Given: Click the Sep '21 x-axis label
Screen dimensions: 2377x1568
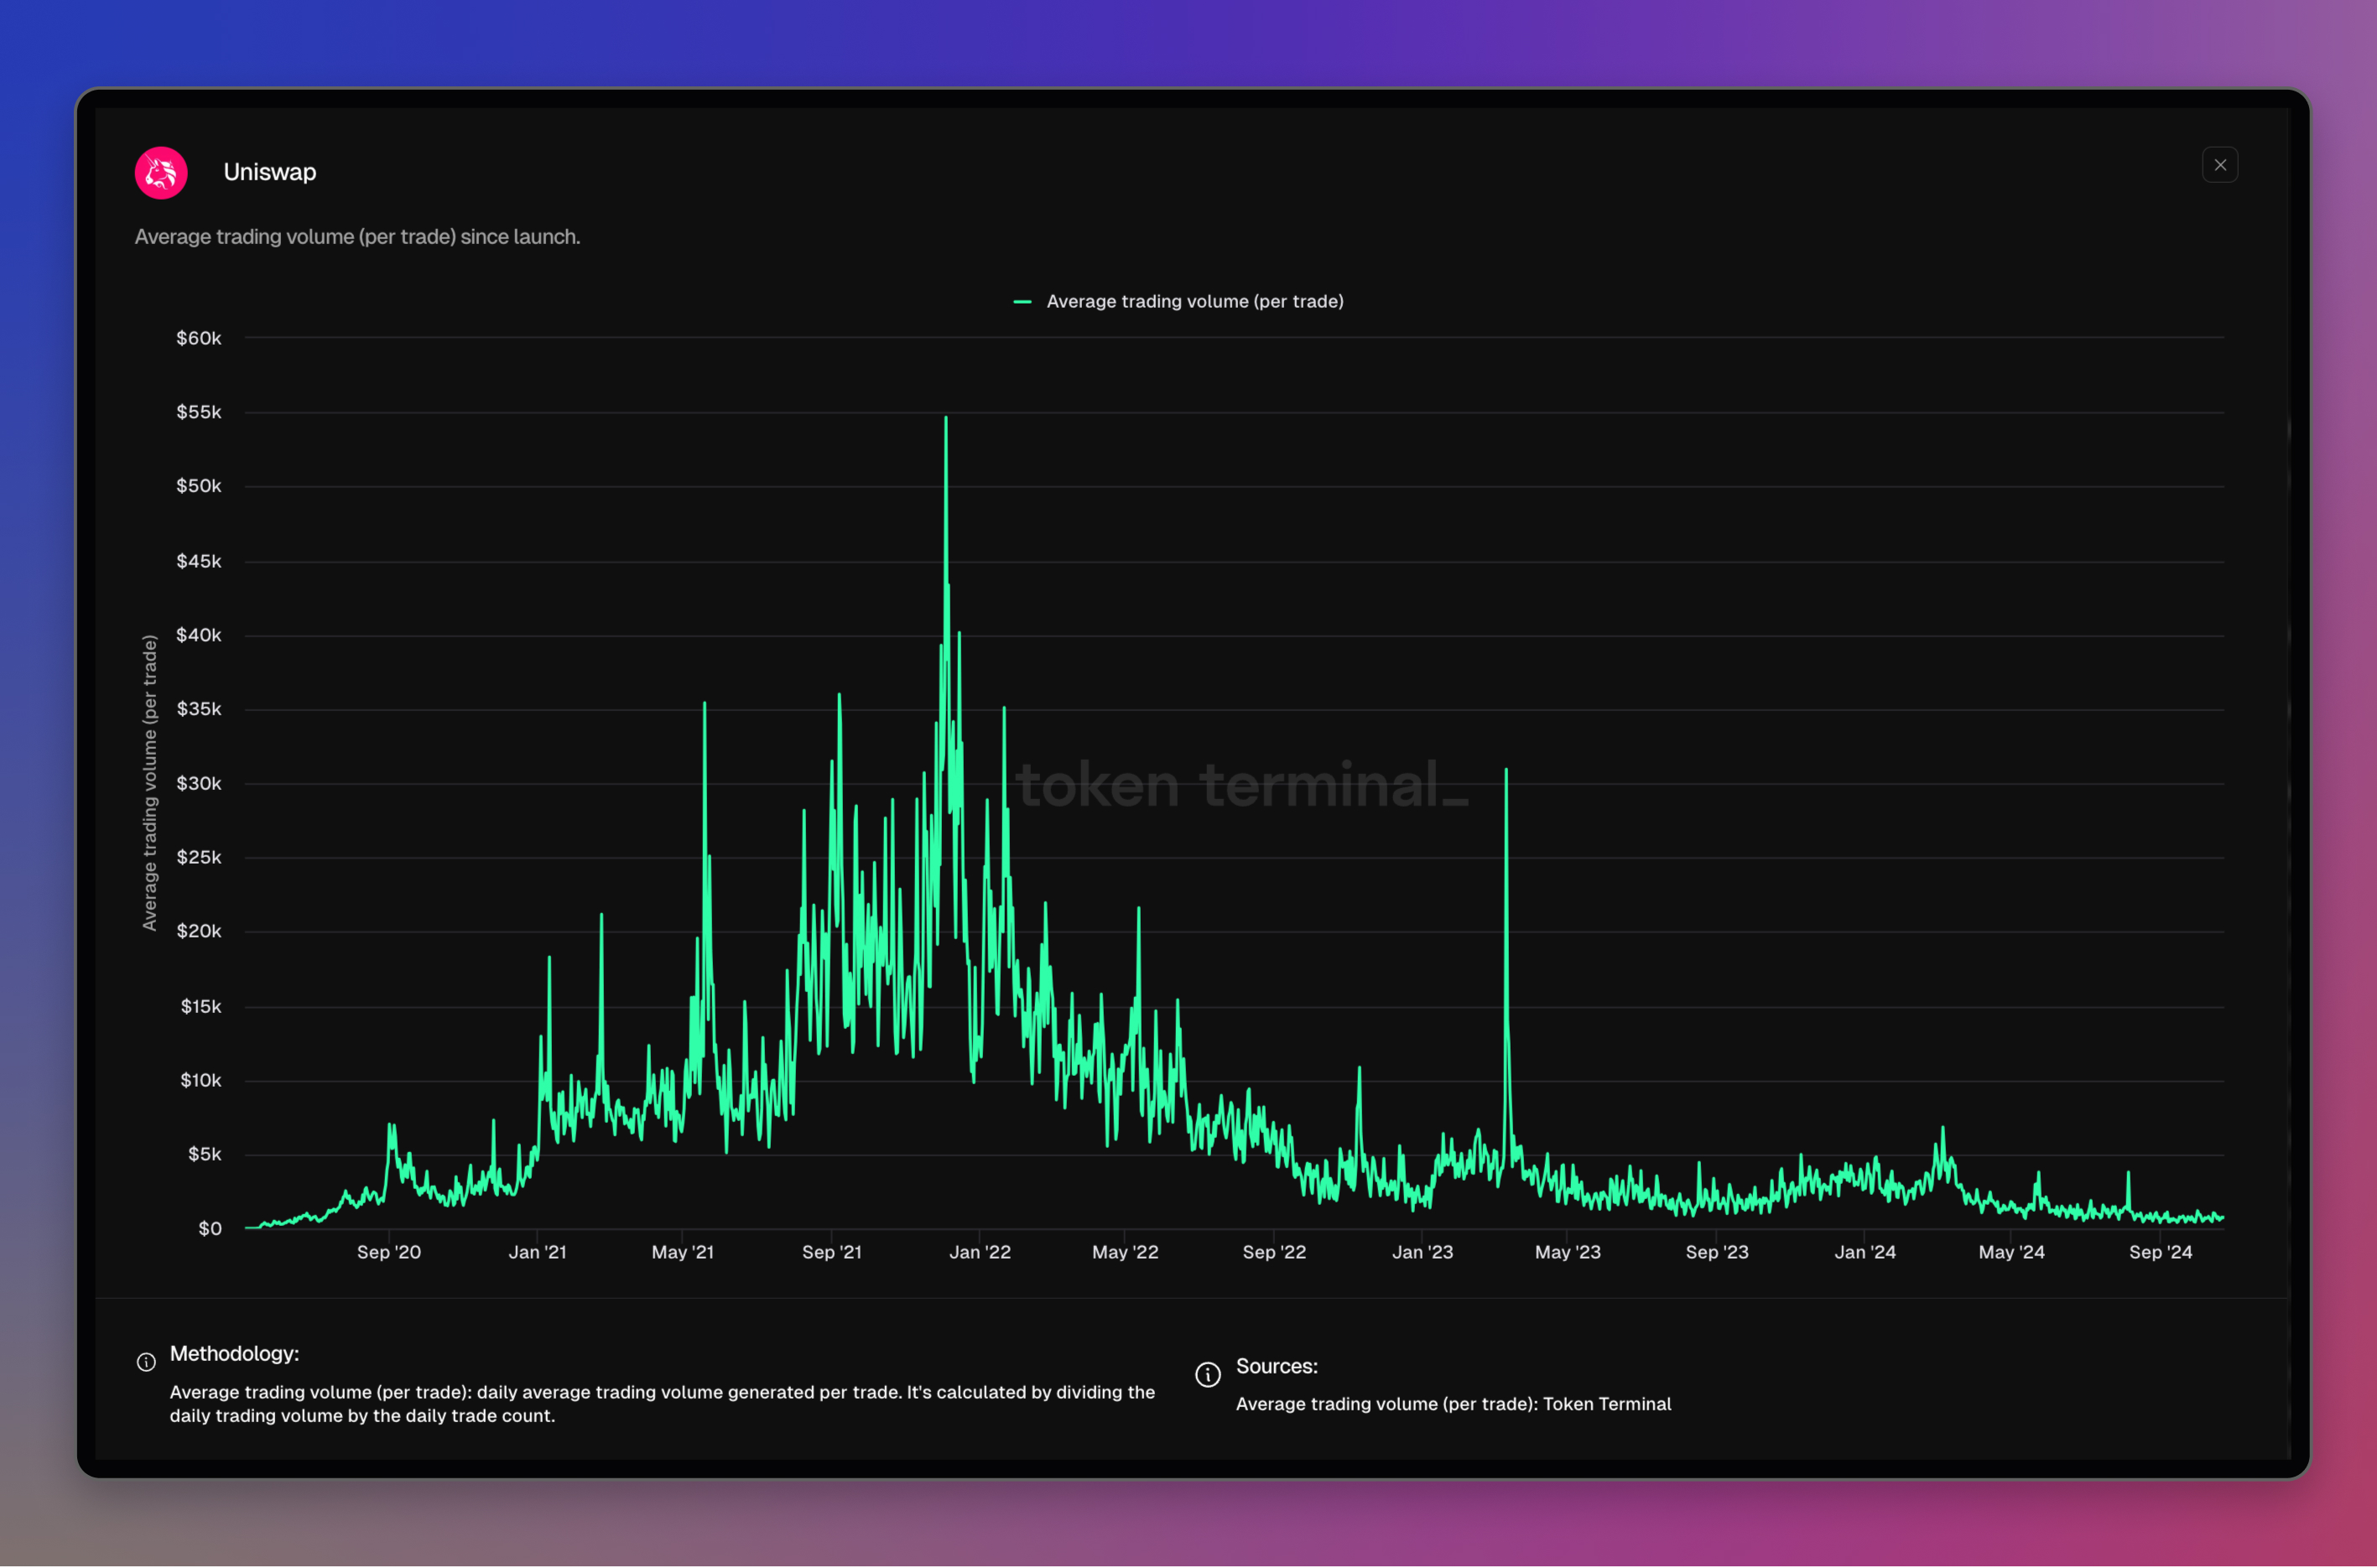Looking at the screenshot, I should (x=831, y=1252).
